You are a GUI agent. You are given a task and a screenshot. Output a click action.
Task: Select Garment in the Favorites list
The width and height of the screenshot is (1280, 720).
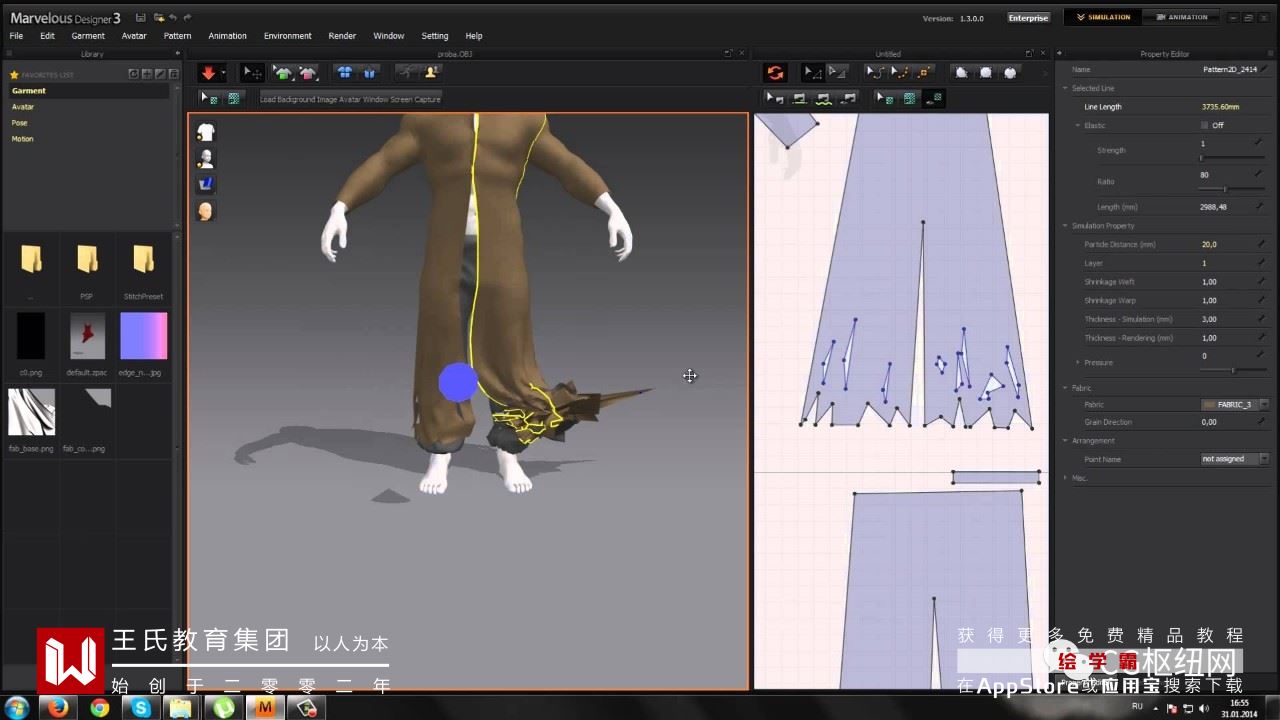87,91
